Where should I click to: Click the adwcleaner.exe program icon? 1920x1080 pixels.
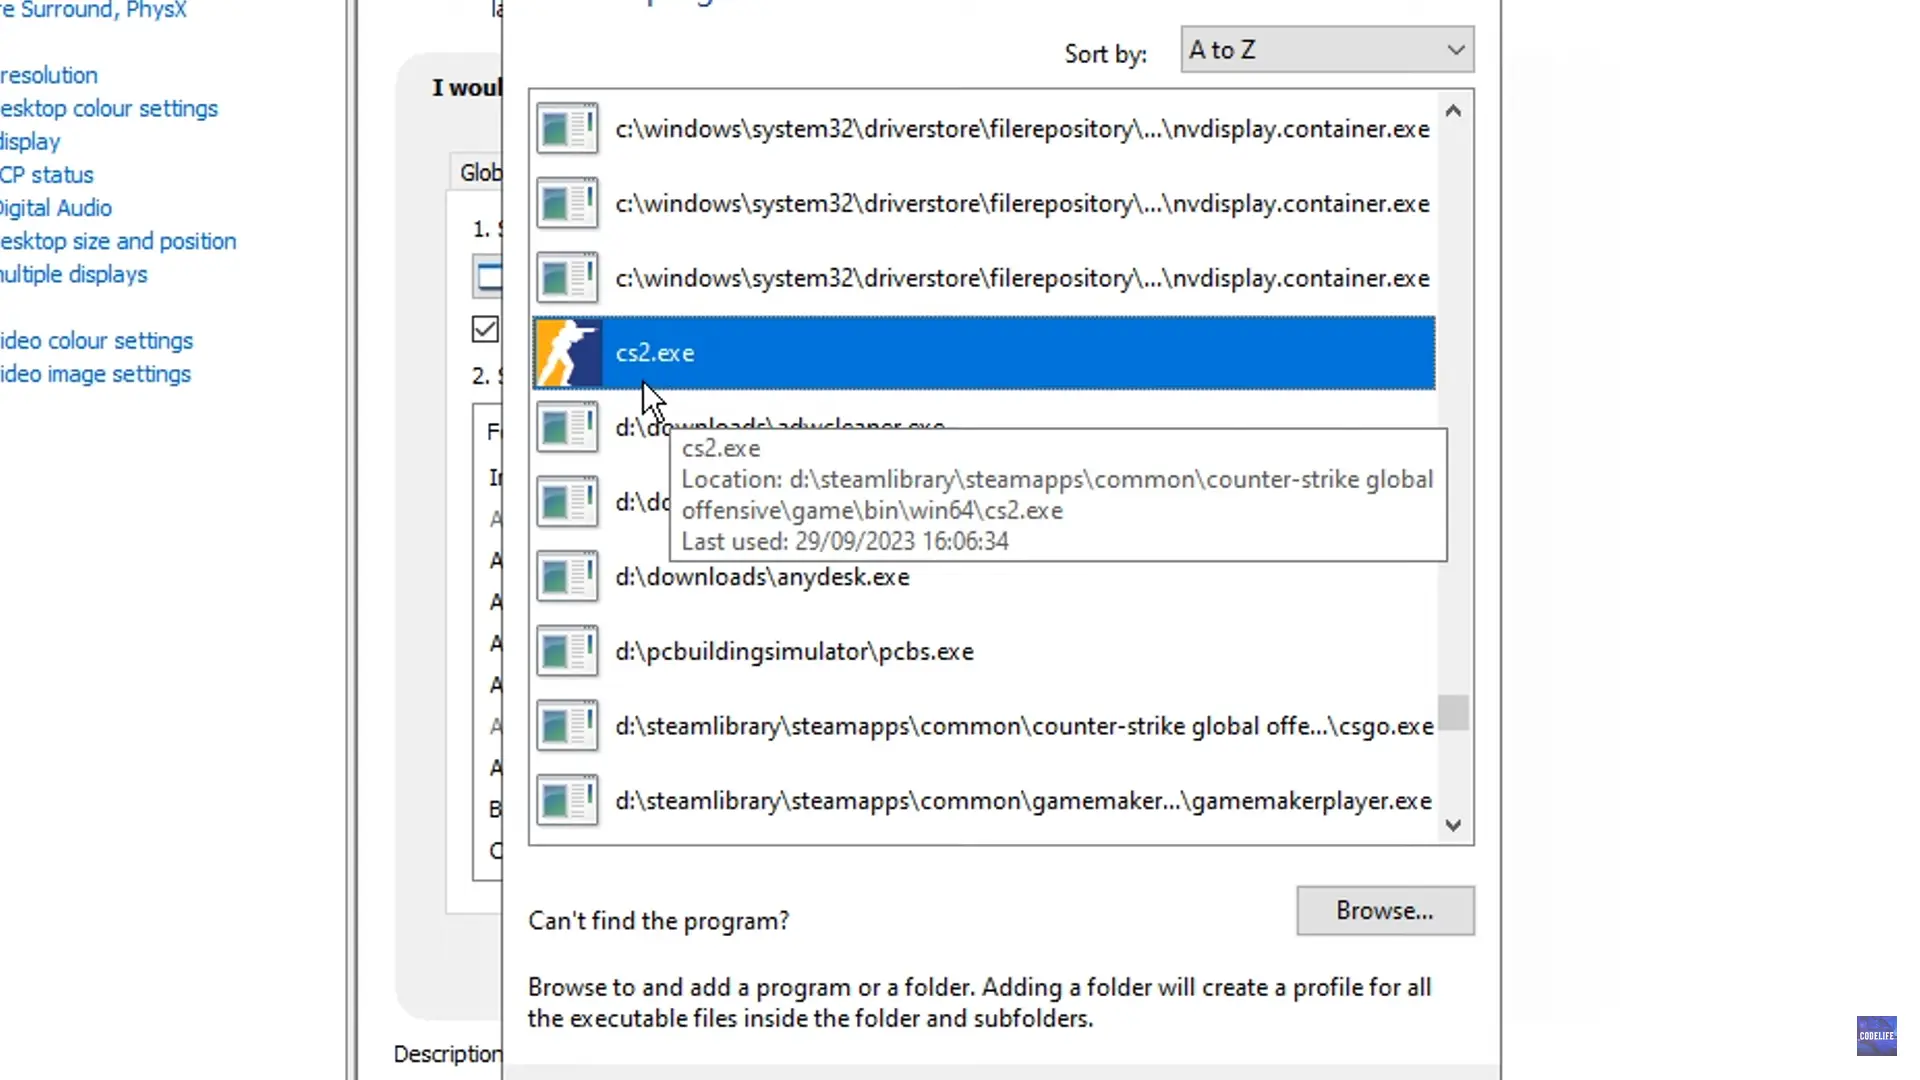[568, 428]
